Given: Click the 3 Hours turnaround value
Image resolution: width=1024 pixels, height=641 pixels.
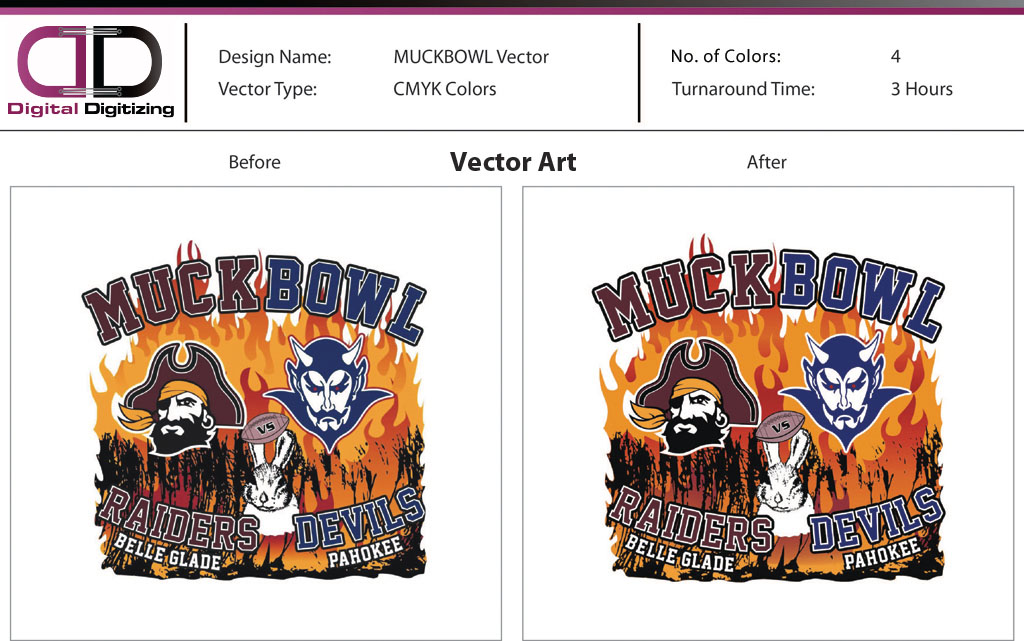Looking at the screenshot, I should 921,89.
